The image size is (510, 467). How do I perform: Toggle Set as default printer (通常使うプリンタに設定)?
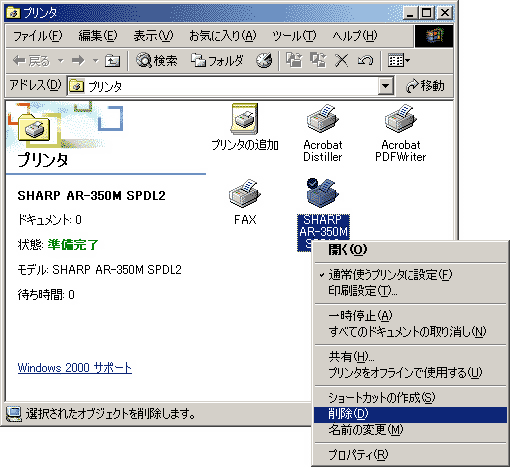pos(410,275)
